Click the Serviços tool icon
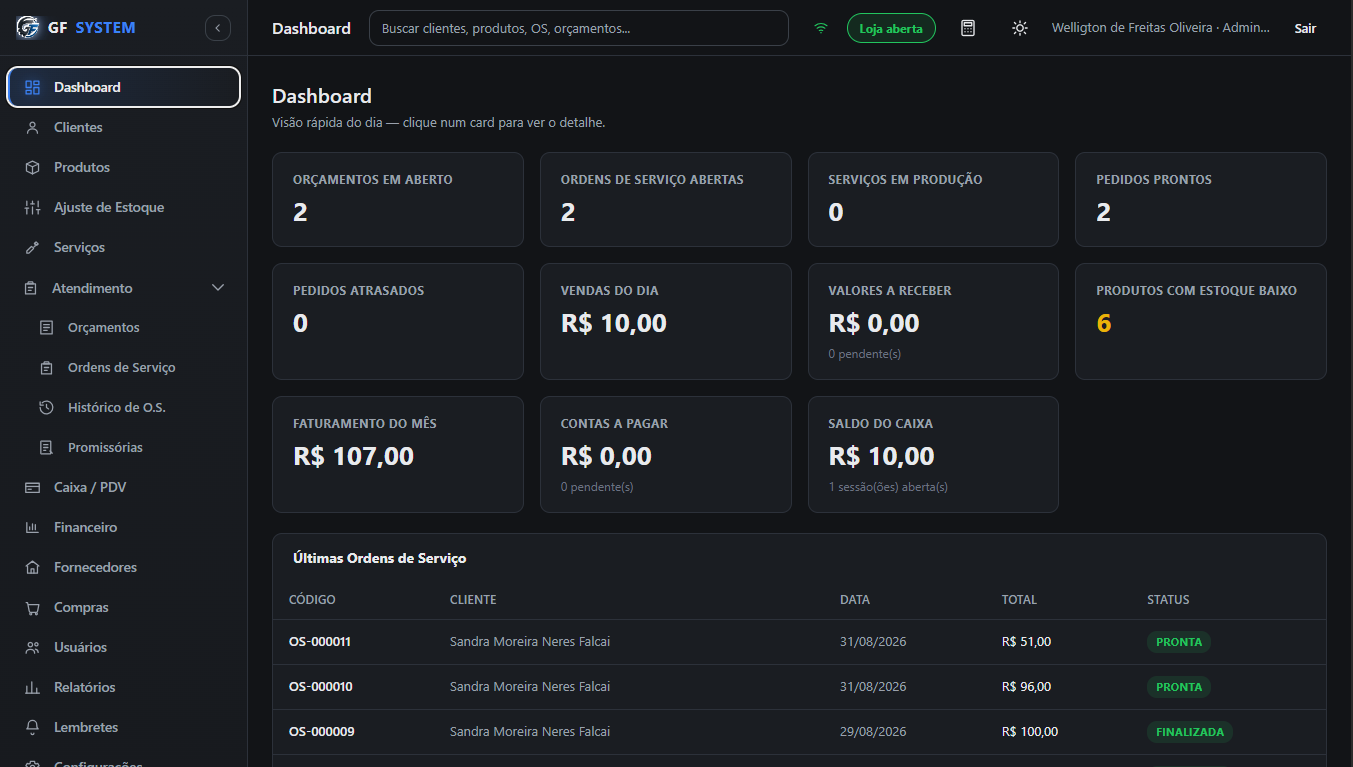Viewport: 1353px width, 767px height. [32, 247]
